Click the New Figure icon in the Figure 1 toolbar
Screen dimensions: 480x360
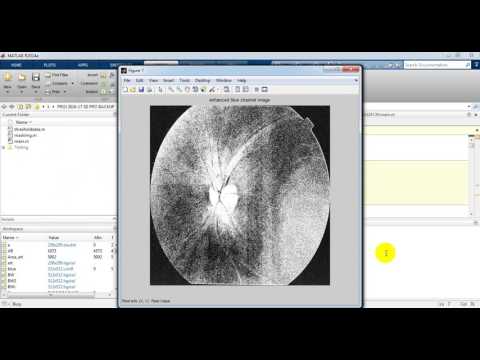pyautogui.click(x=125, y=89)
